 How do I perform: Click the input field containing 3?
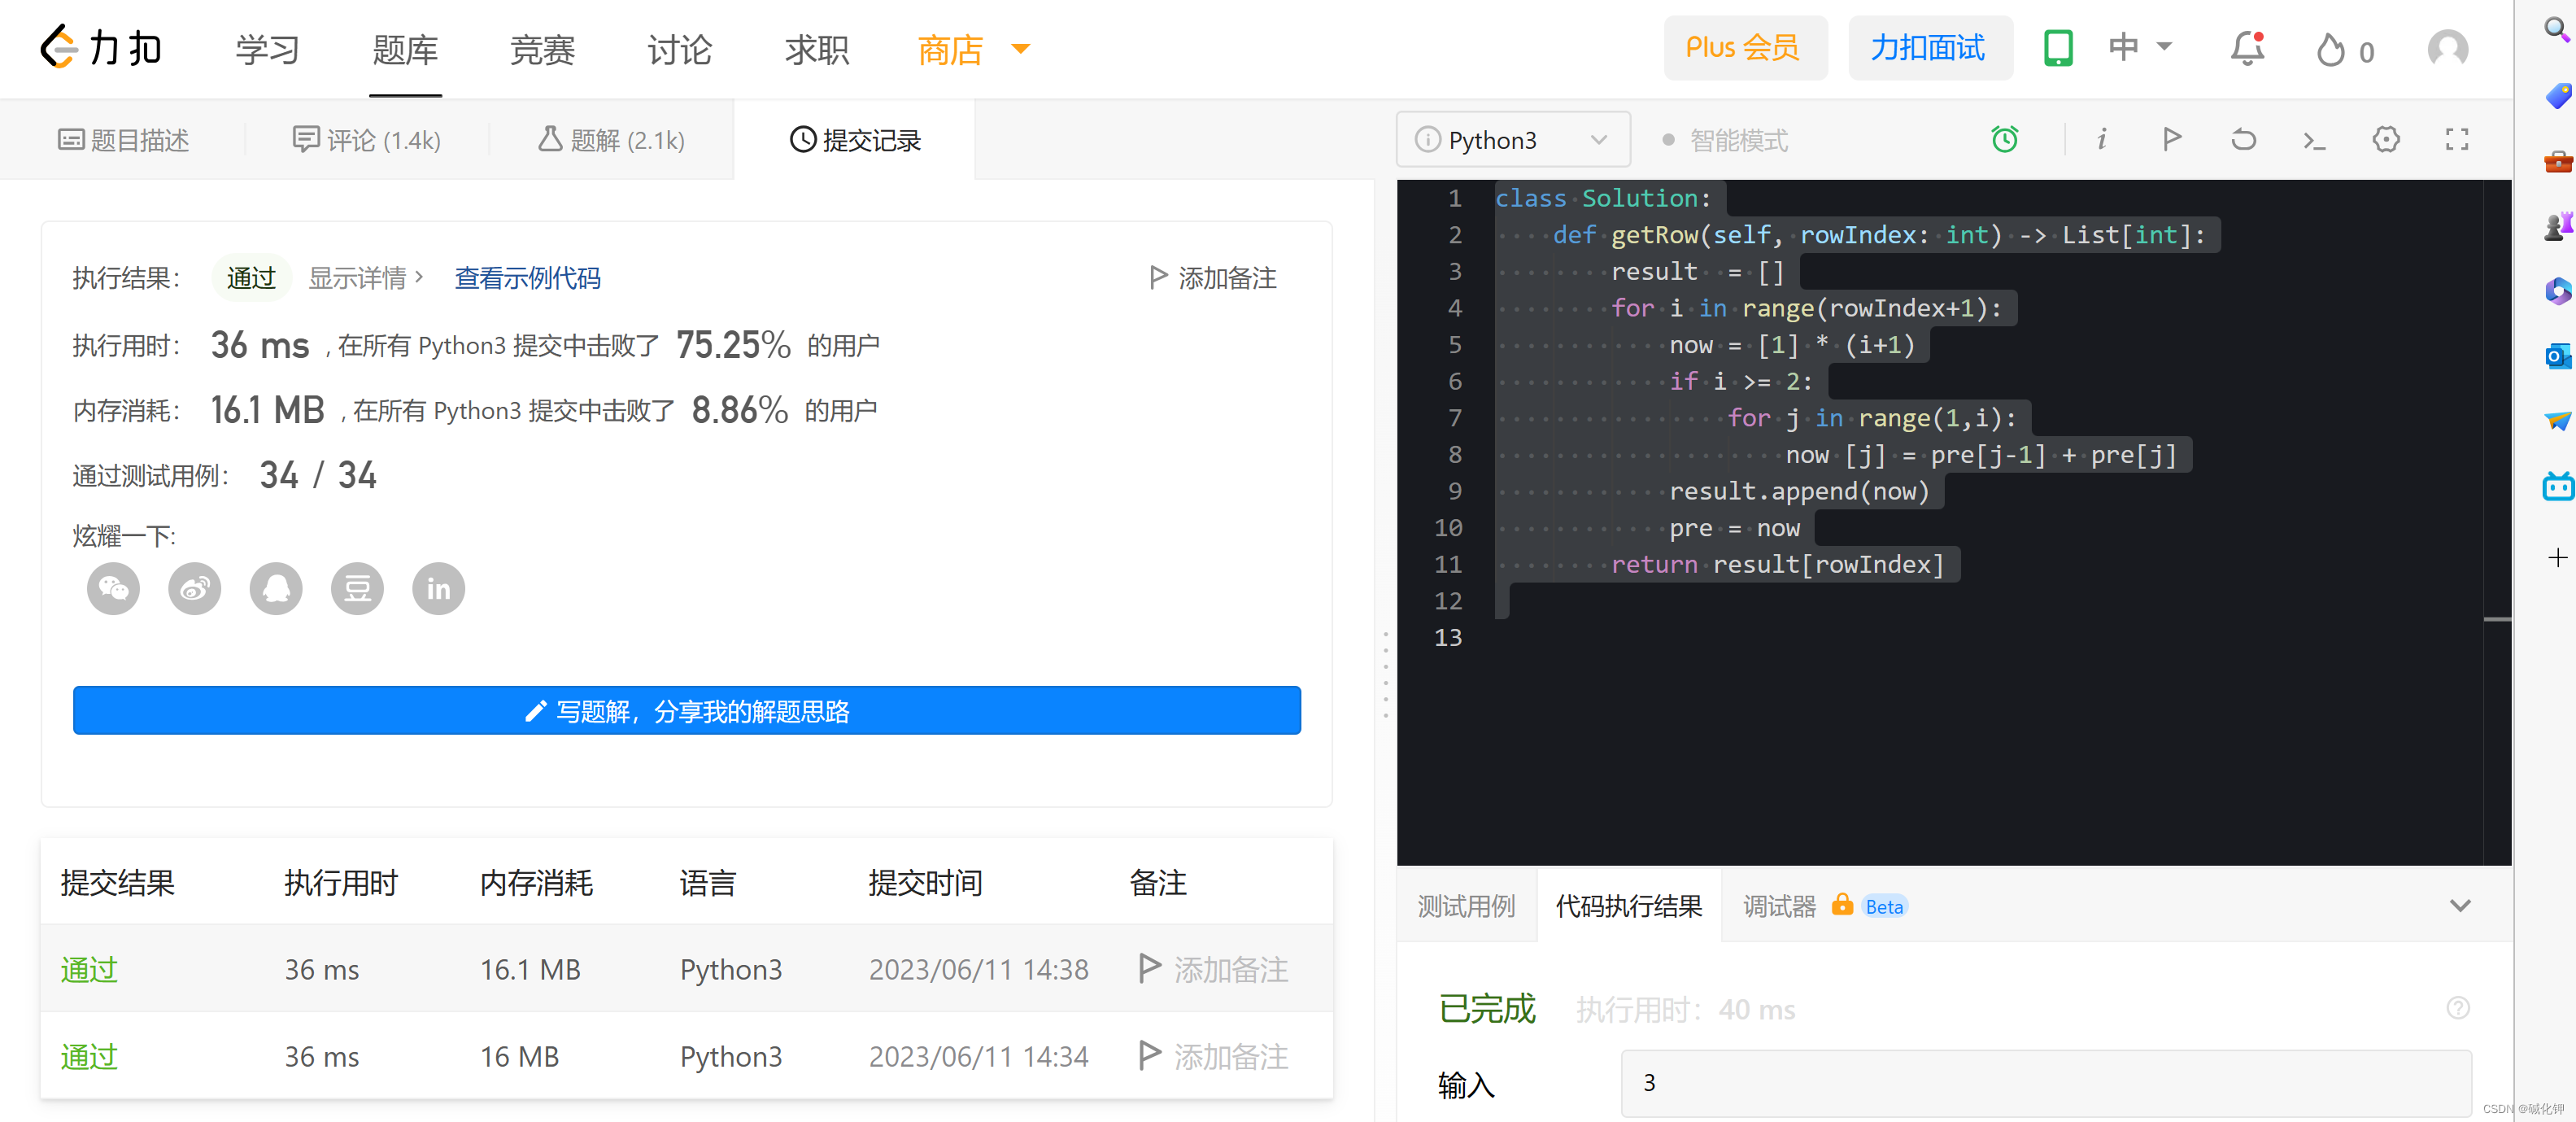click(x=2045, y=1083)
